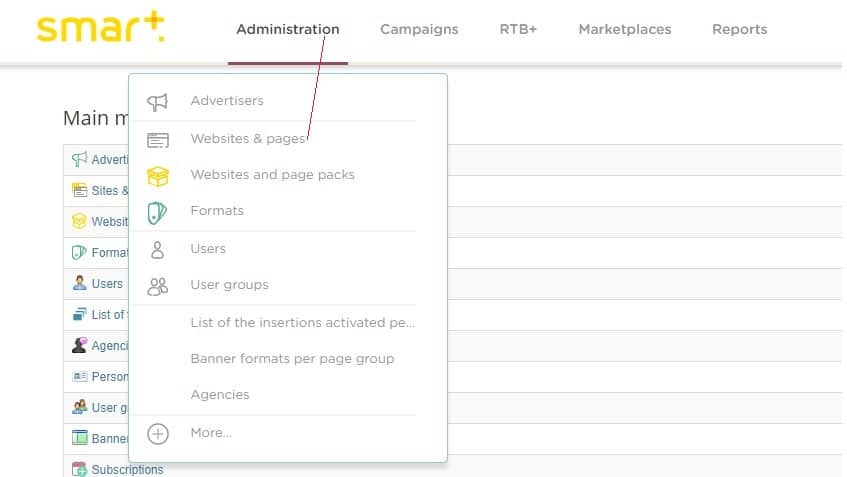The image size is (847, 477).
Task: Click the green Banner row icon in main list
Action: 80,438
